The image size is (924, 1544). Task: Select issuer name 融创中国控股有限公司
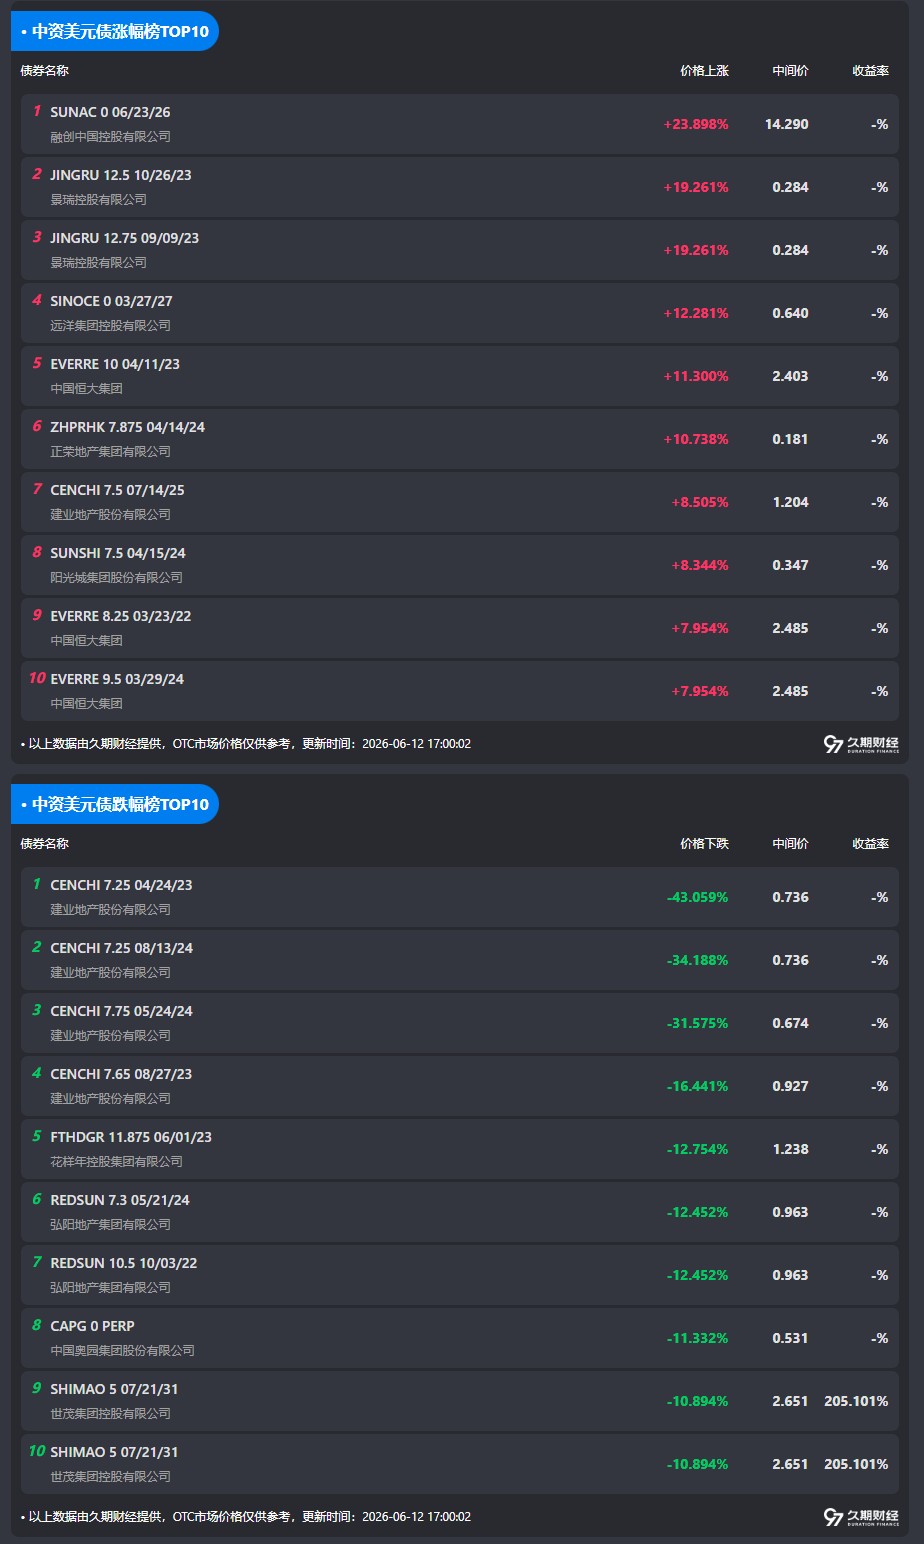[111, 136]
